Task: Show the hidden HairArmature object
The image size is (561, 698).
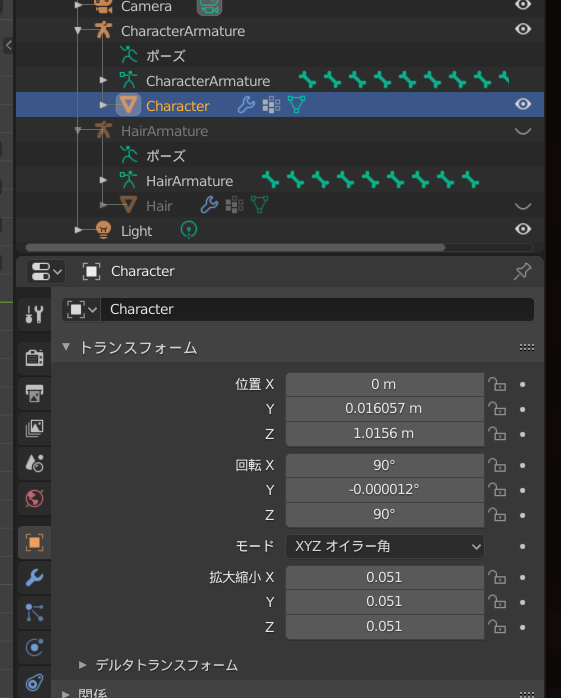Action: tap(523, 131)
